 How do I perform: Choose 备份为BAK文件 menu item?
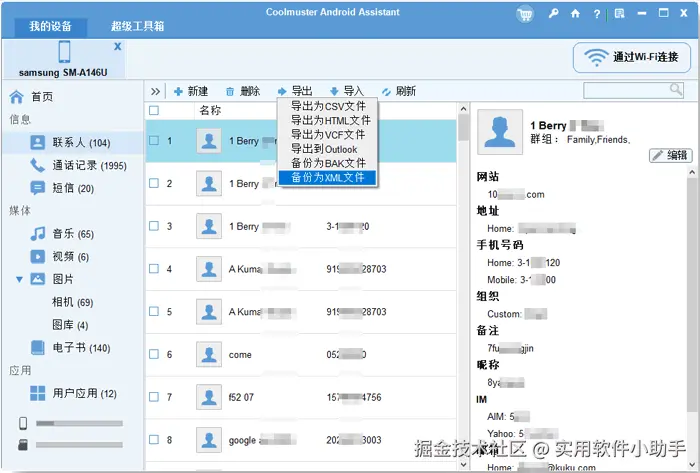(328, 163)
